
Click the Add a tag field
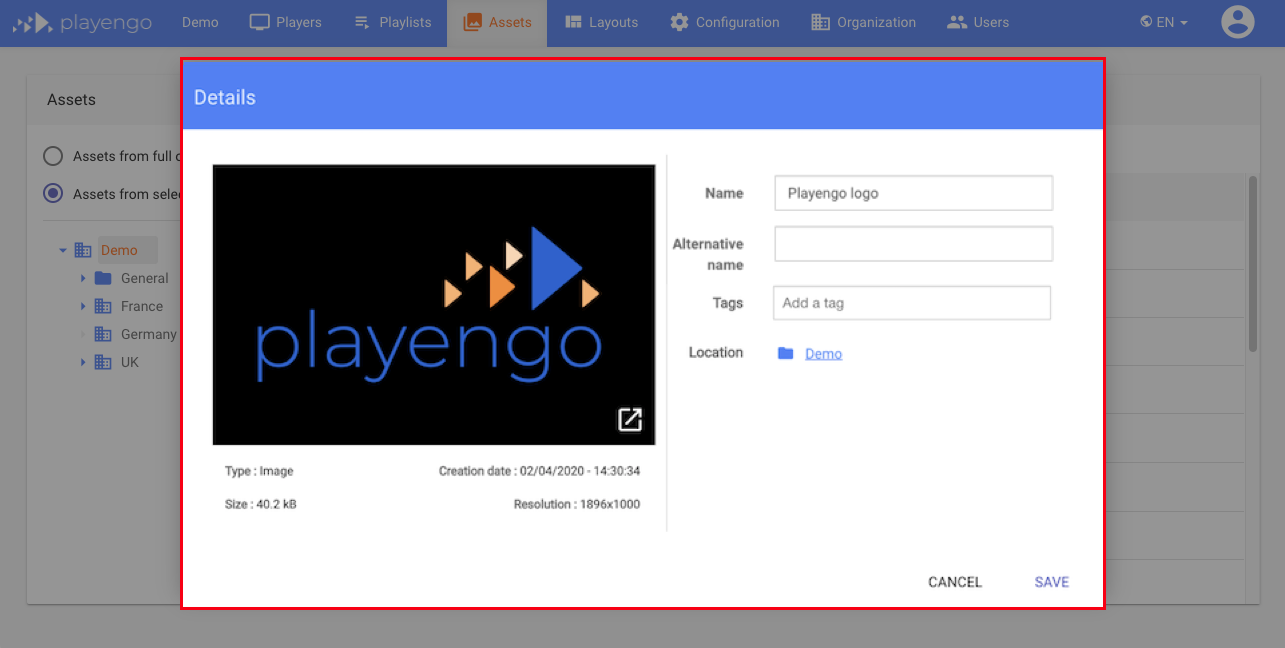pyautogui.click(x=912, y=303)
